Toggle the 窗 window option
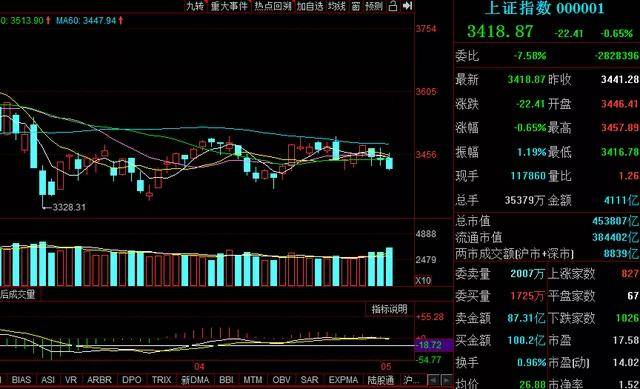640x389 pixels. coord(356,6)
